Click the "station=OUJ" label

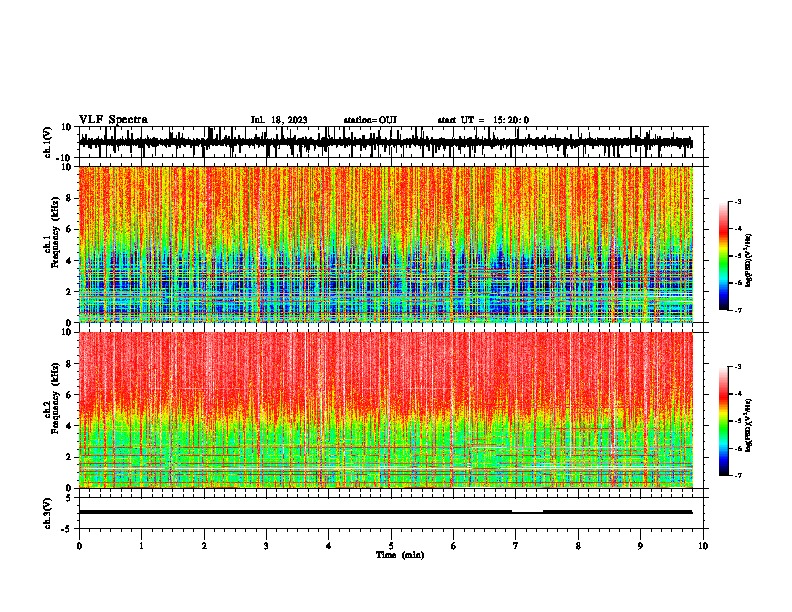tap(370, 120)
